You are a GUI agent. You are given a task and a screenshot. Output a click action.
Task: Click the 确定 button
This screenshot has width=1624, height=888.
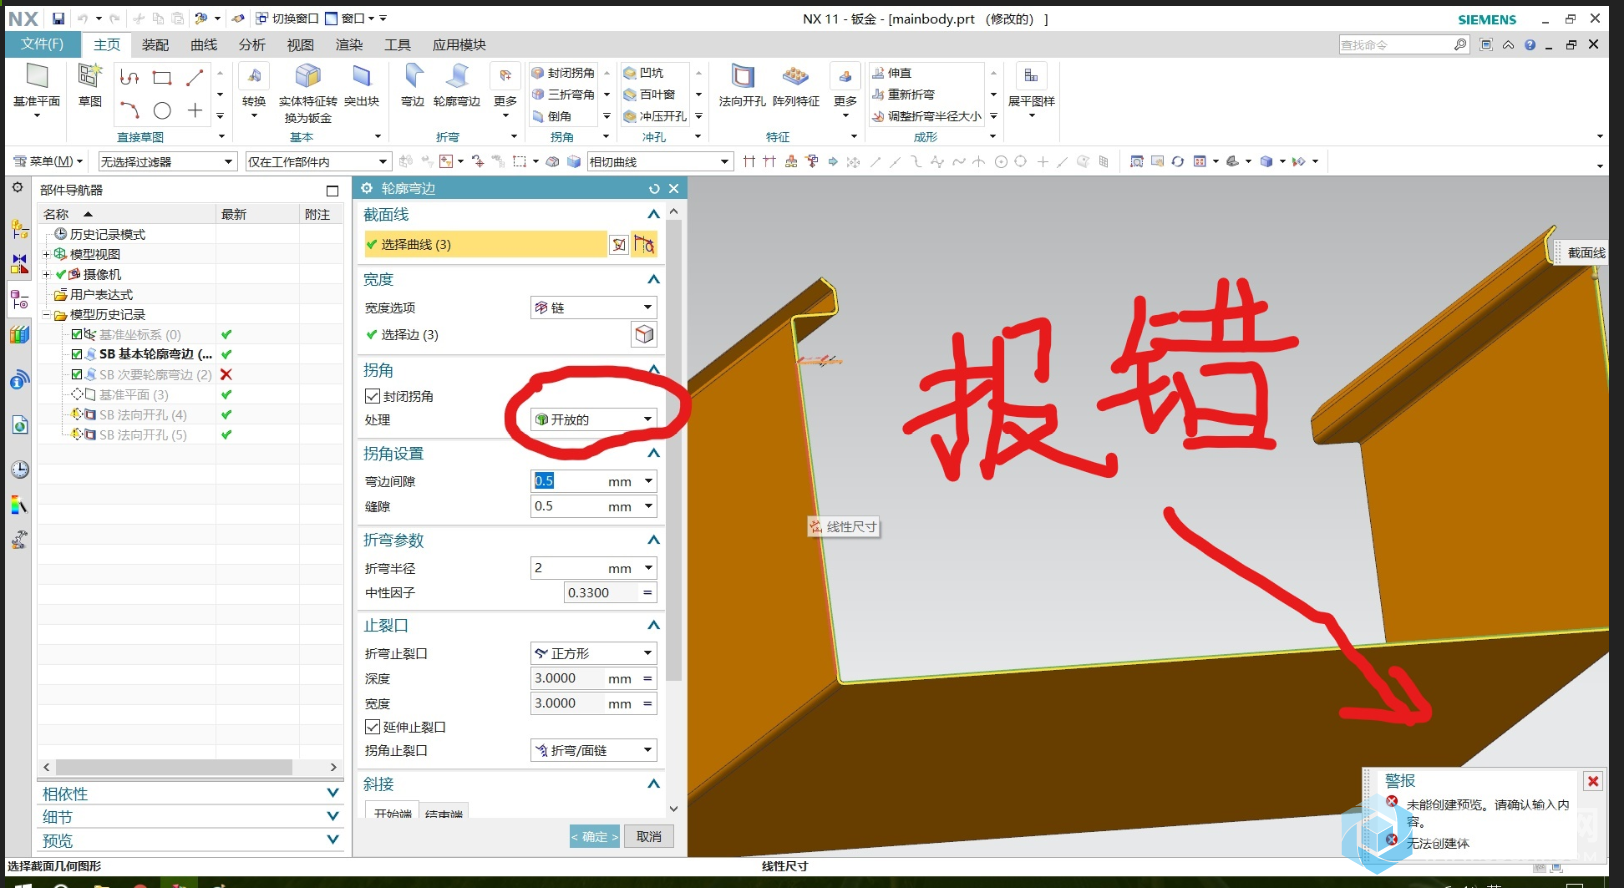595,836
